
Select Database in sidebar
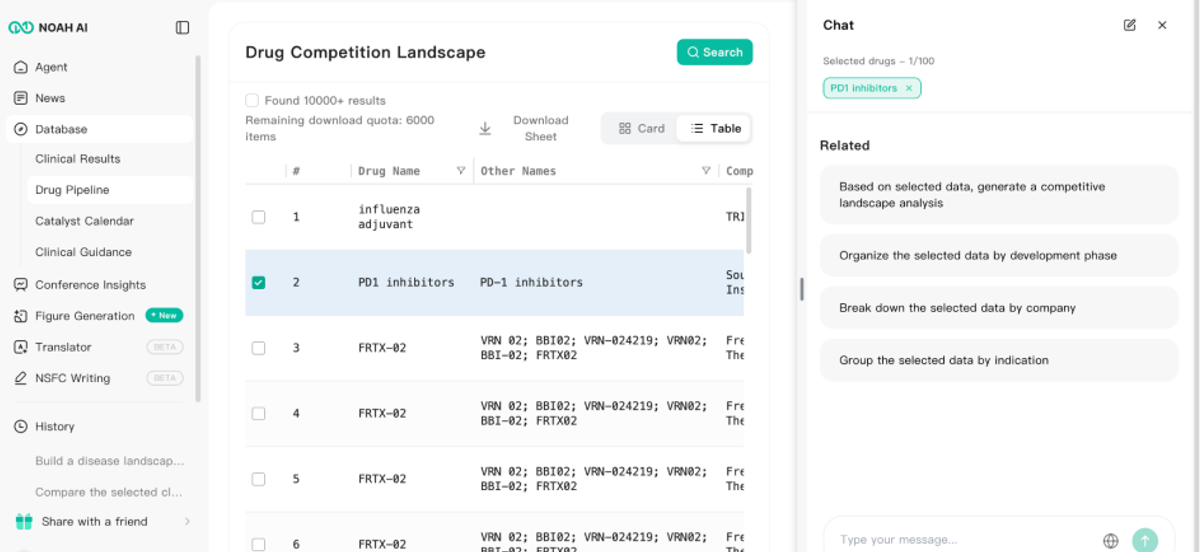click(100, 129)
